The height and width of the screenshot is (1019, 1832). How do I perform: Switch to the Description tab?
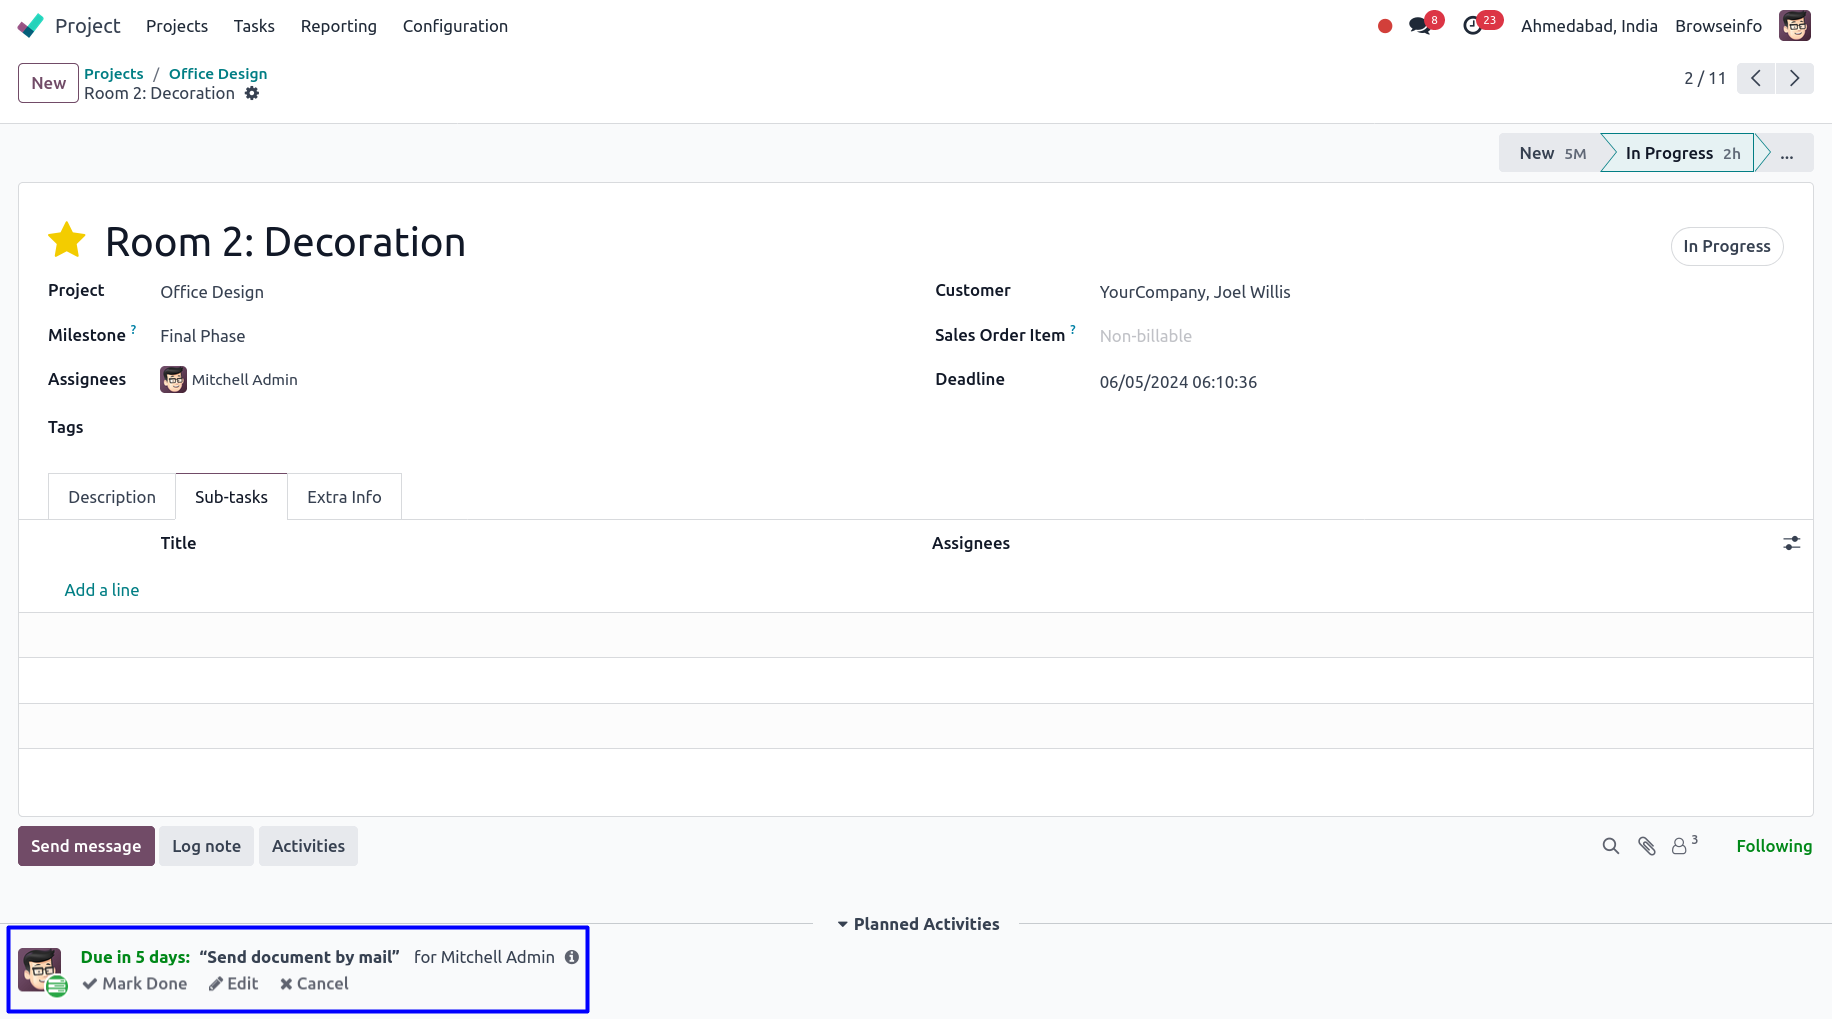tap(112, 497)
